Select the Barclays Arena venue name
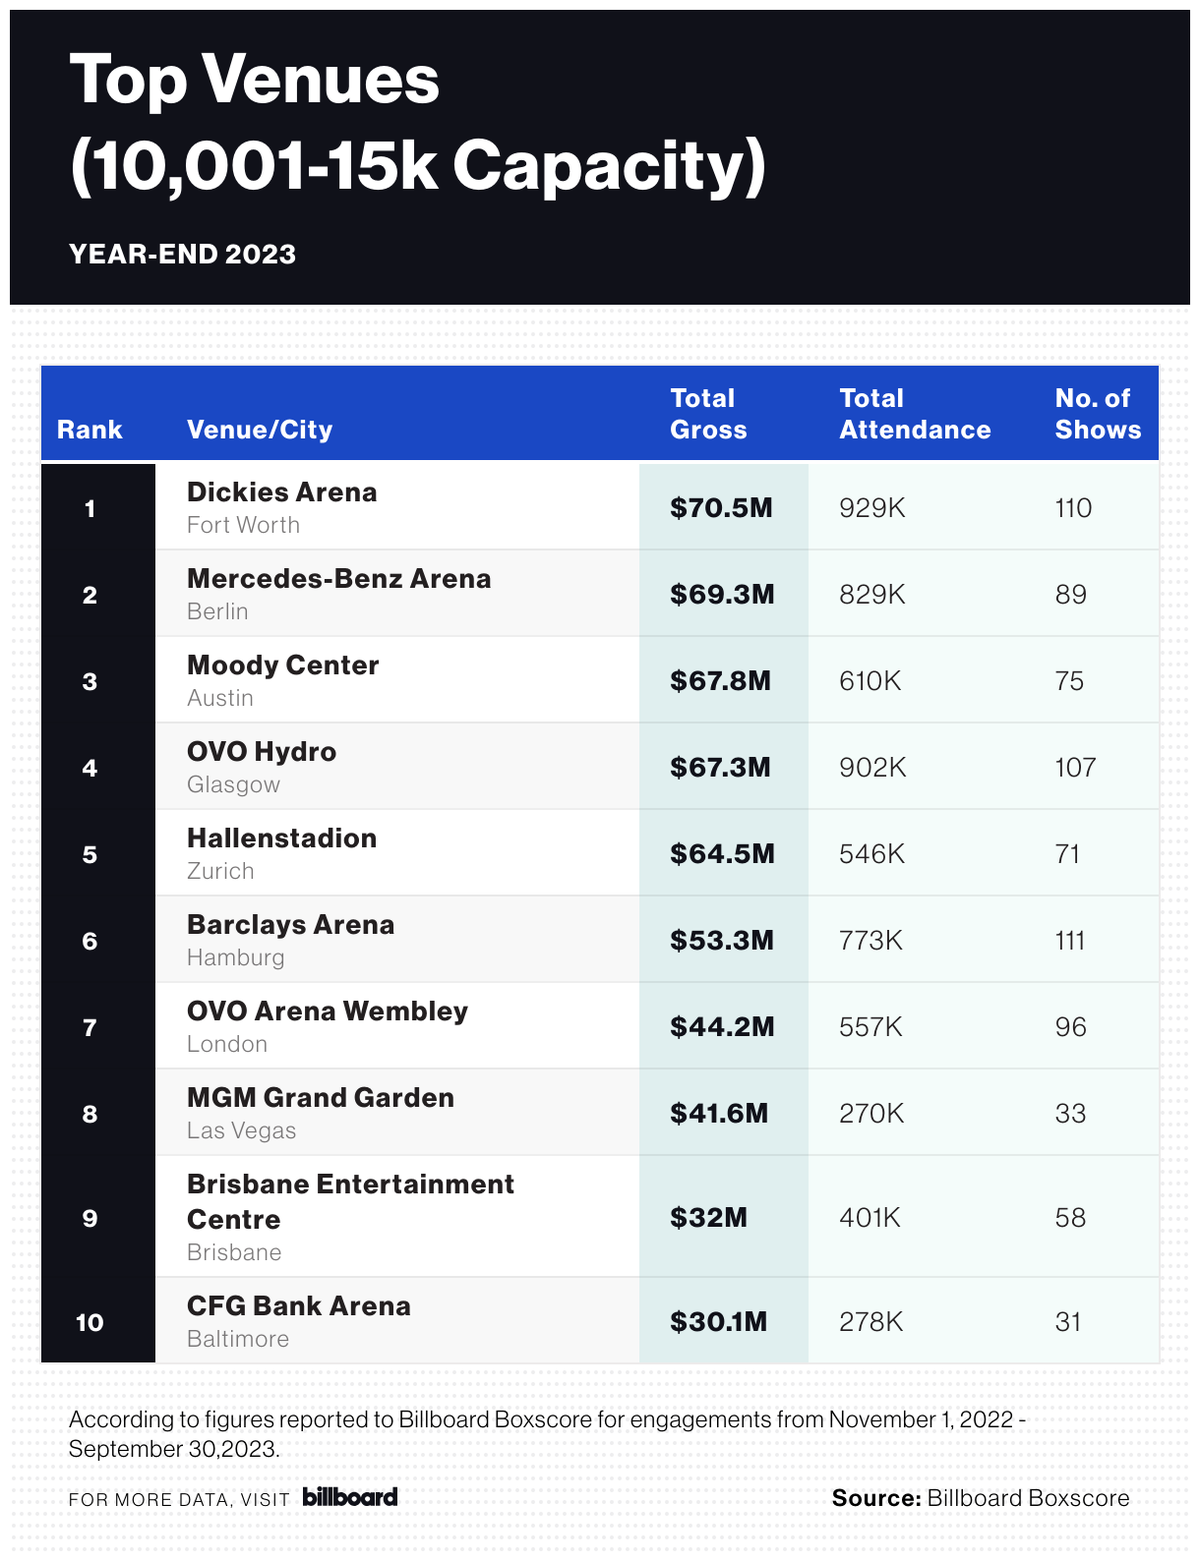This screenshot has height=1561, width=1200. tap(290, 925)
